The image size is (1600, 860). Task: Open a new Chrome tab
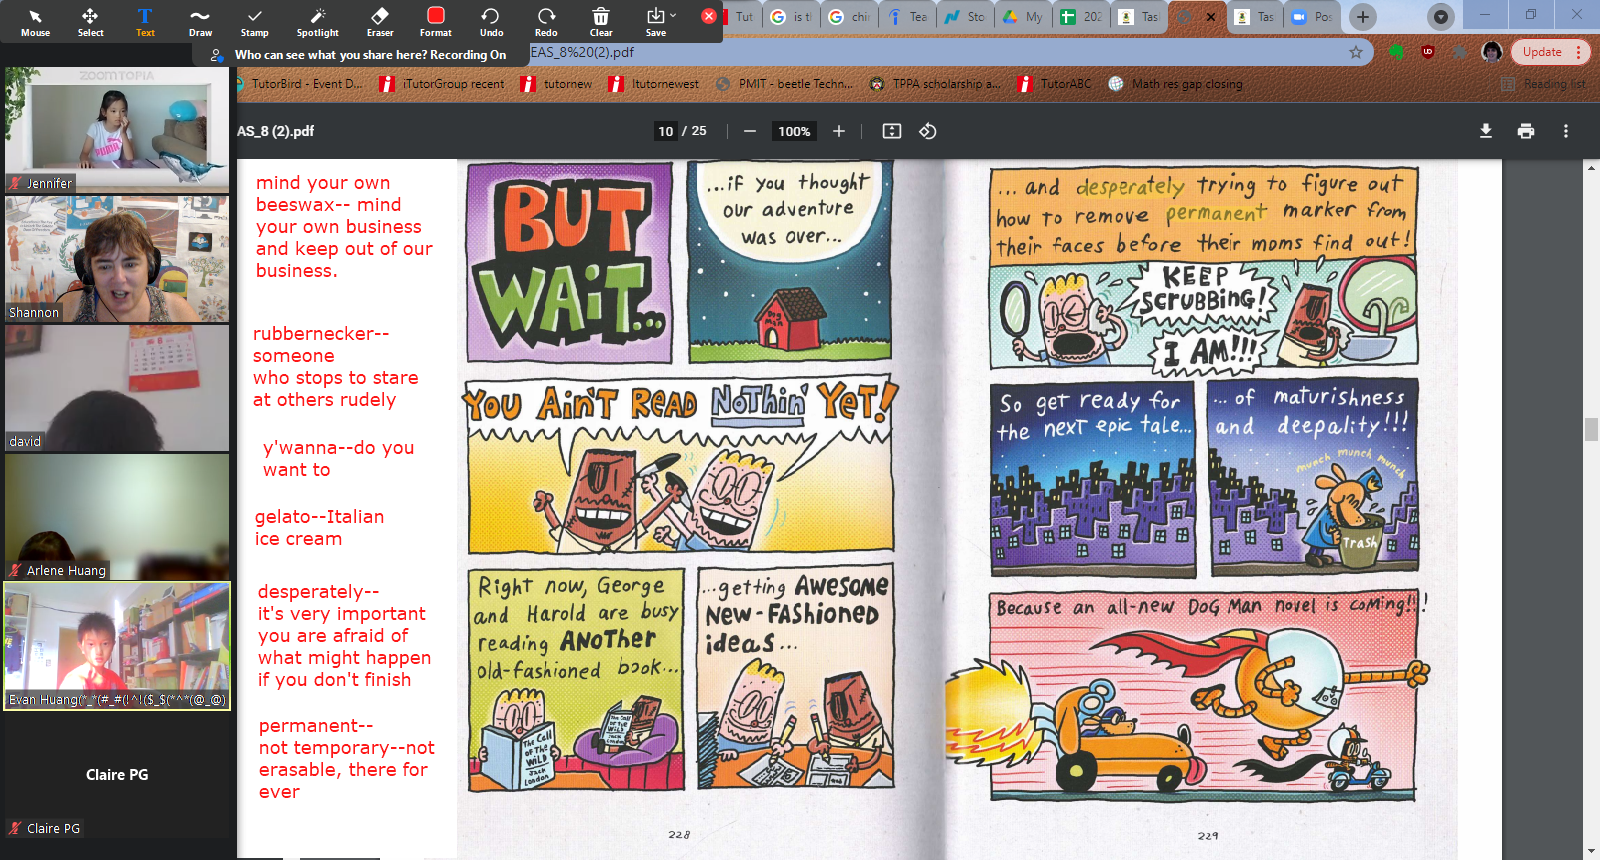[1362, 17]
